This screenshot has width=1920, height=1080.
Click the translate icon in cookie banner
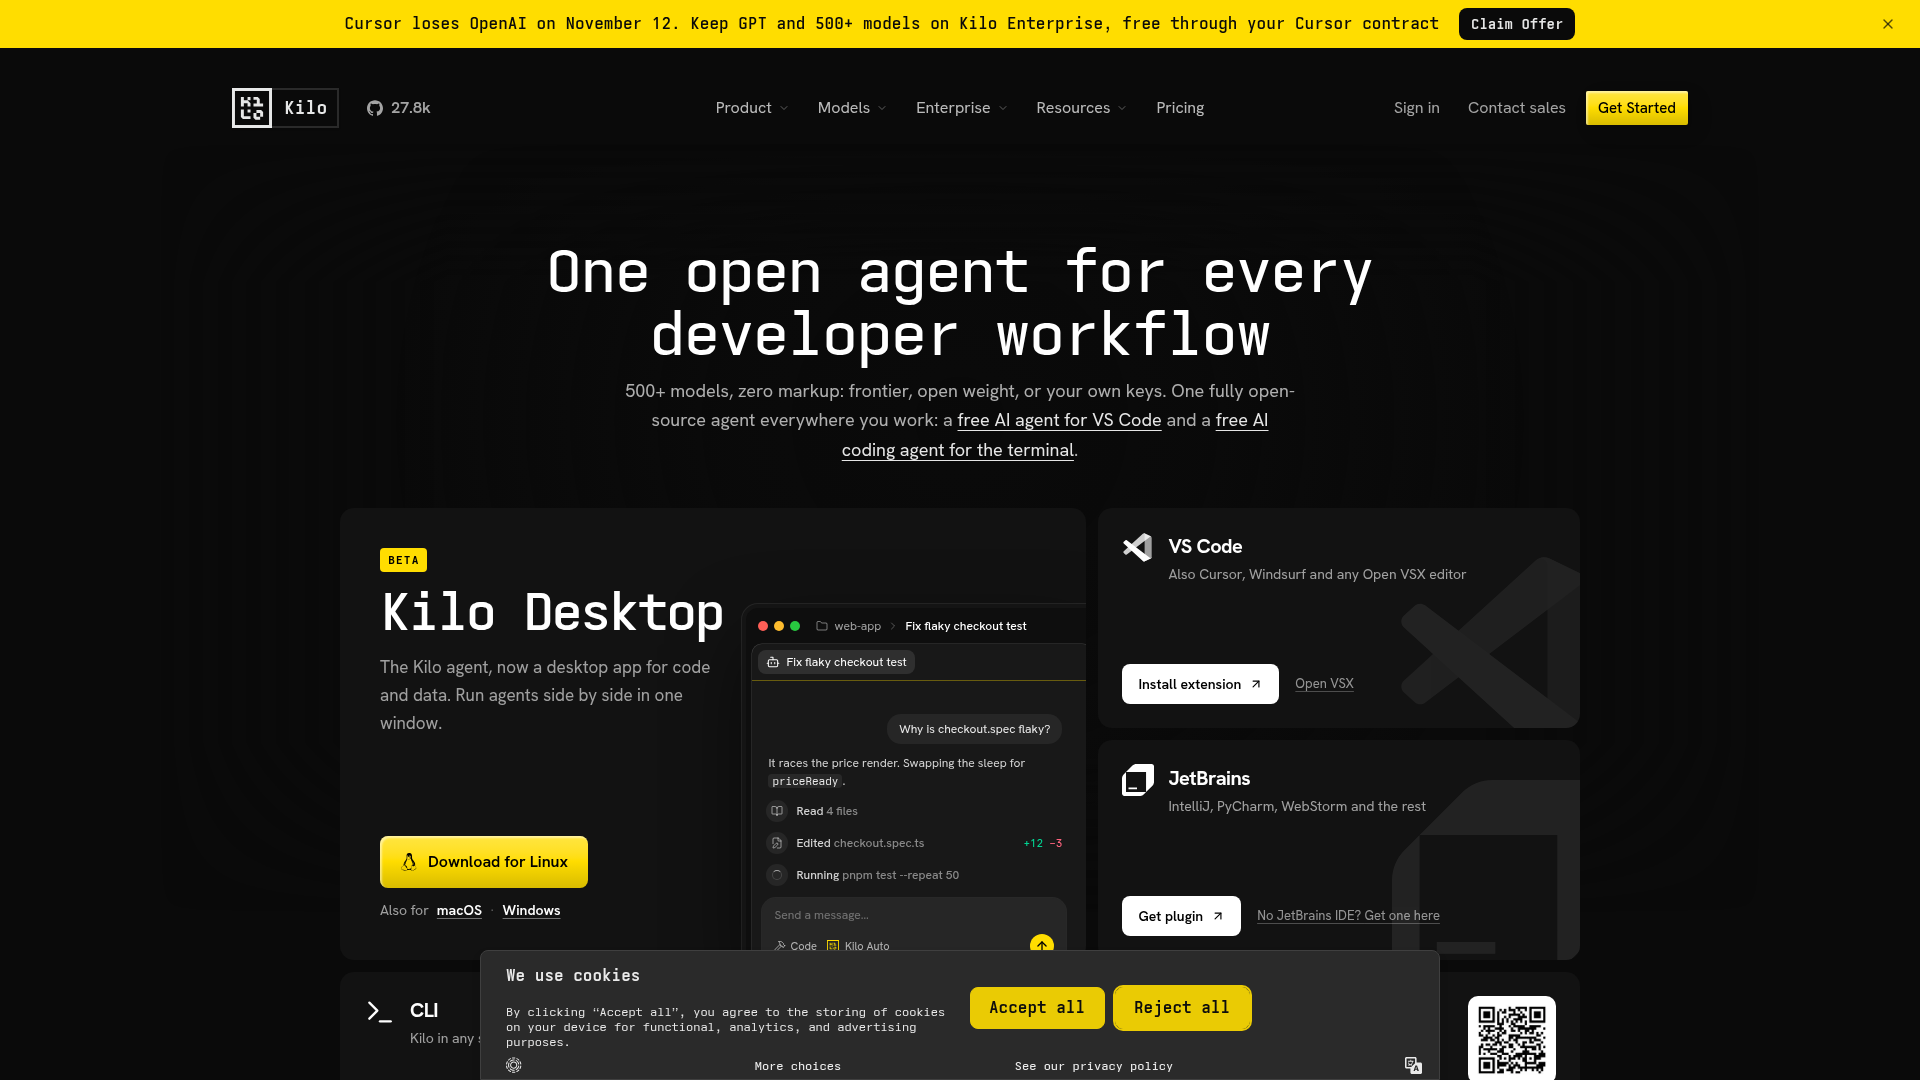[1413, 1065]
